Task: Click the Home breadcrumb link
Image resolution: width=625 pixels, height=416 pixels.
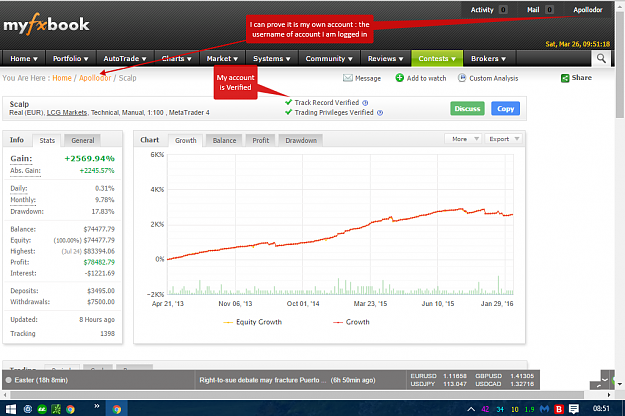Action: tap(62, 78)
